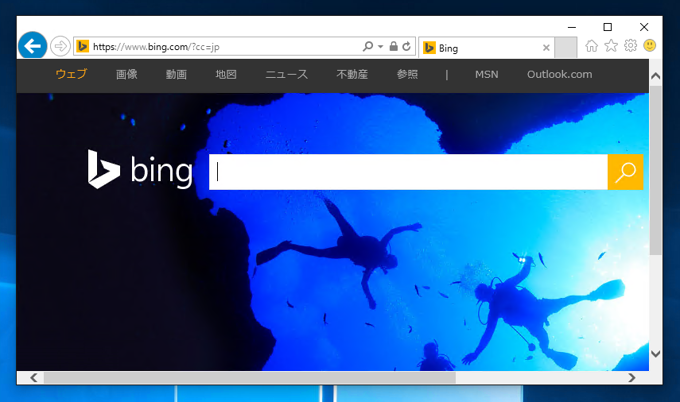Click the URL text in address bar
The width and height of the screenshot is (680, 402).
tap(156, 47)
